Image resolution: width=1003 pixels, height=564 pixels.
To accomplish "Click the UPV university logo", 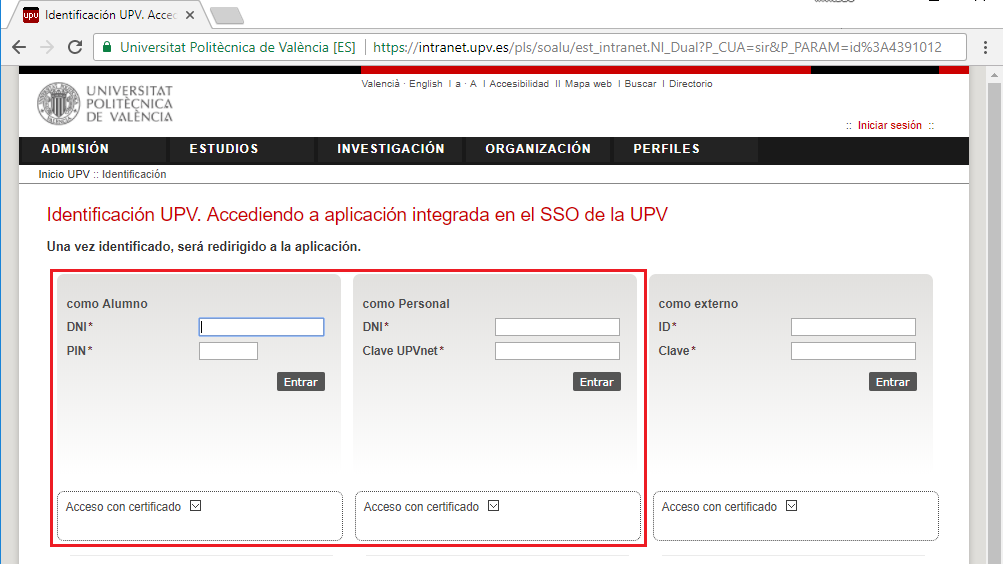I will point(105,104).
